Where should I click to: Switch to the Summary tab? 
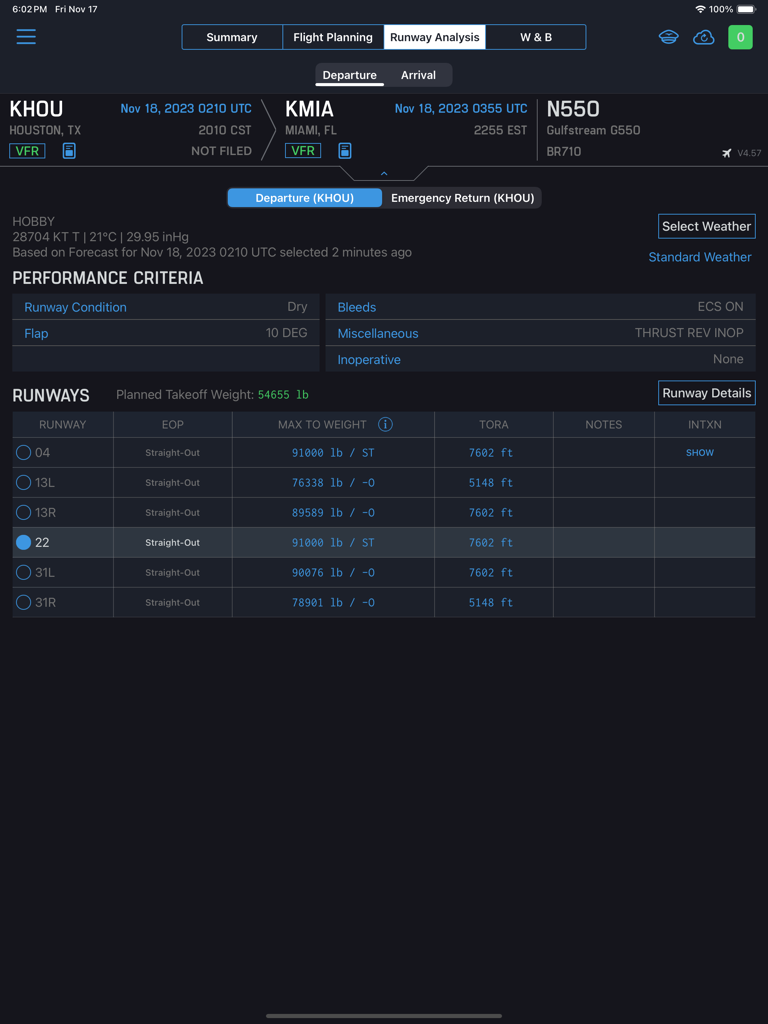point(232,37)
